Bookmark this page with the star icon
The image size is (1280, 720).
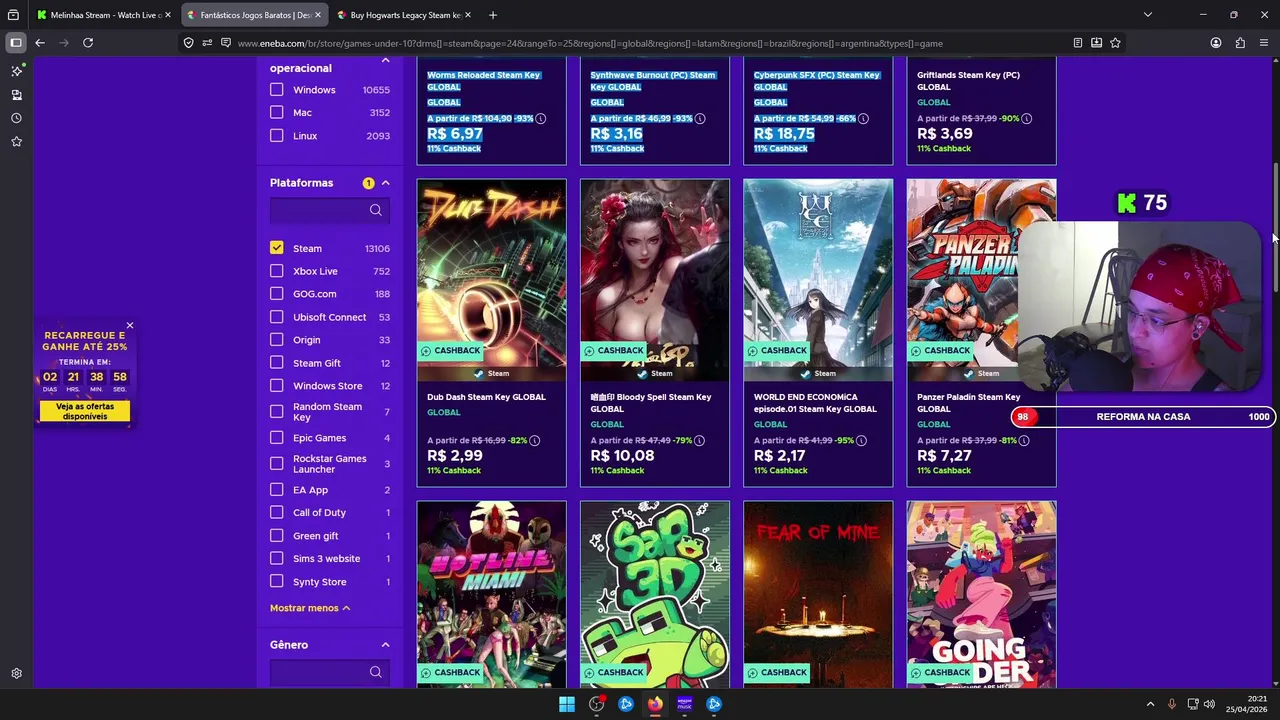(1115, 43)
